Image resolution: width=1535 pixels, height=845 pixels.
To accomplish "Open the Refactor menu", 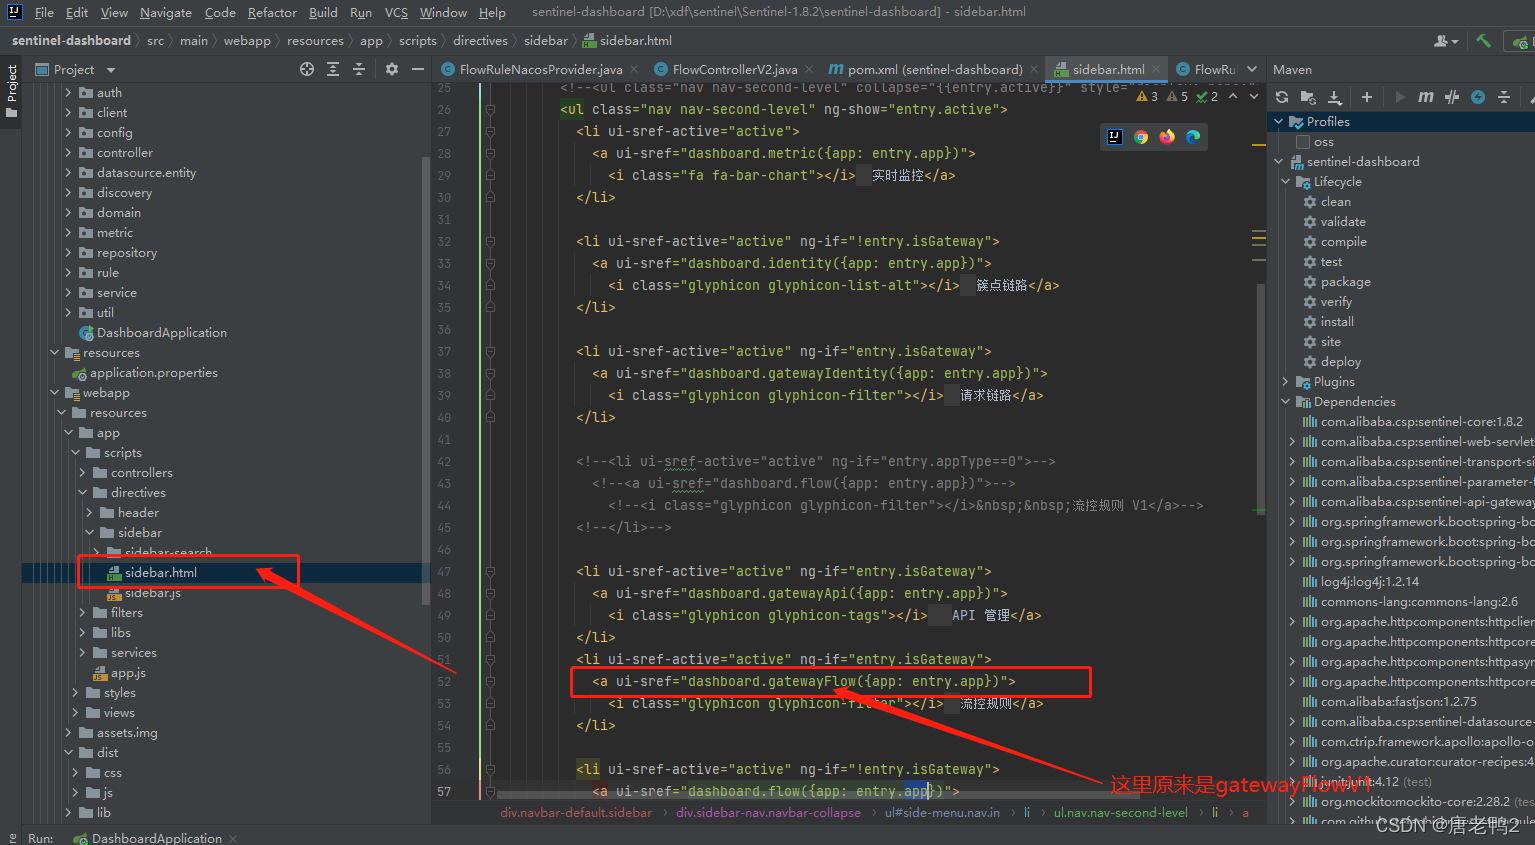I will coord(272,12).
